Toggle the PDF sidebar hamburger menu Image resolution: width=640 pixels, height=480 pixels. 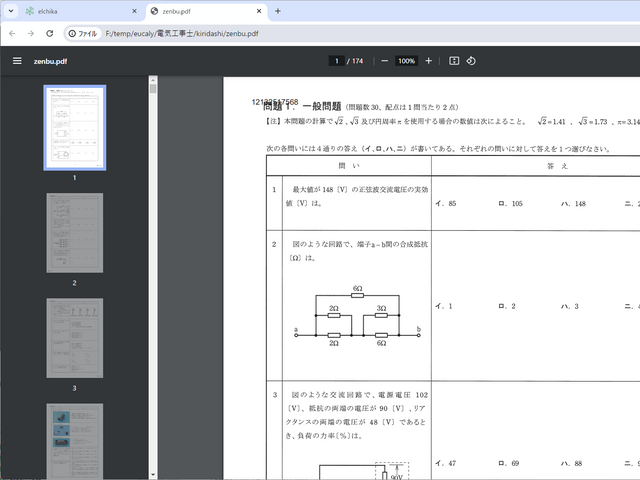click(17, 61)
